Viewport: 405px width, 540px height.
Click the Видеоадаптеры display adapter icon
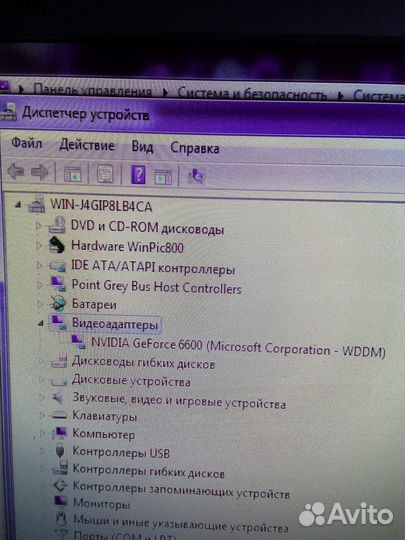click(58, 323)
